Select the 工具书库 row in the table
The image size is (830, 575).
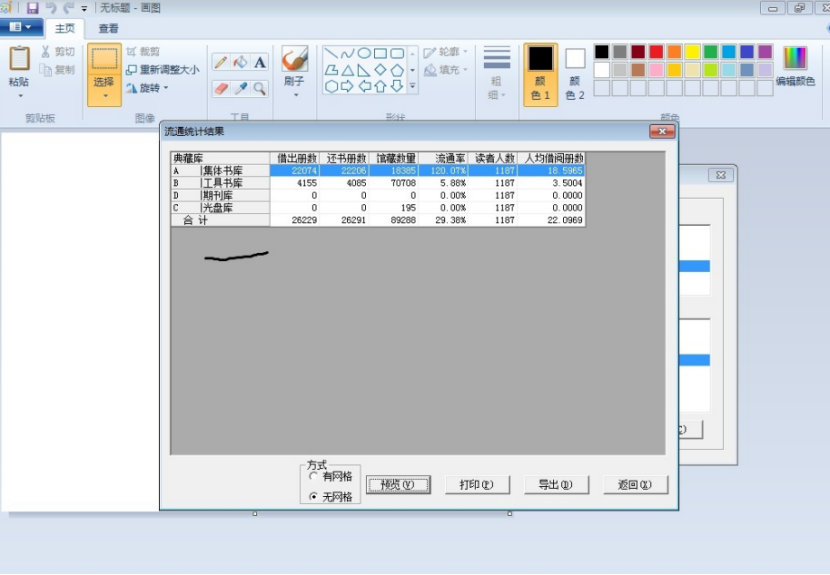pos(222,183)
